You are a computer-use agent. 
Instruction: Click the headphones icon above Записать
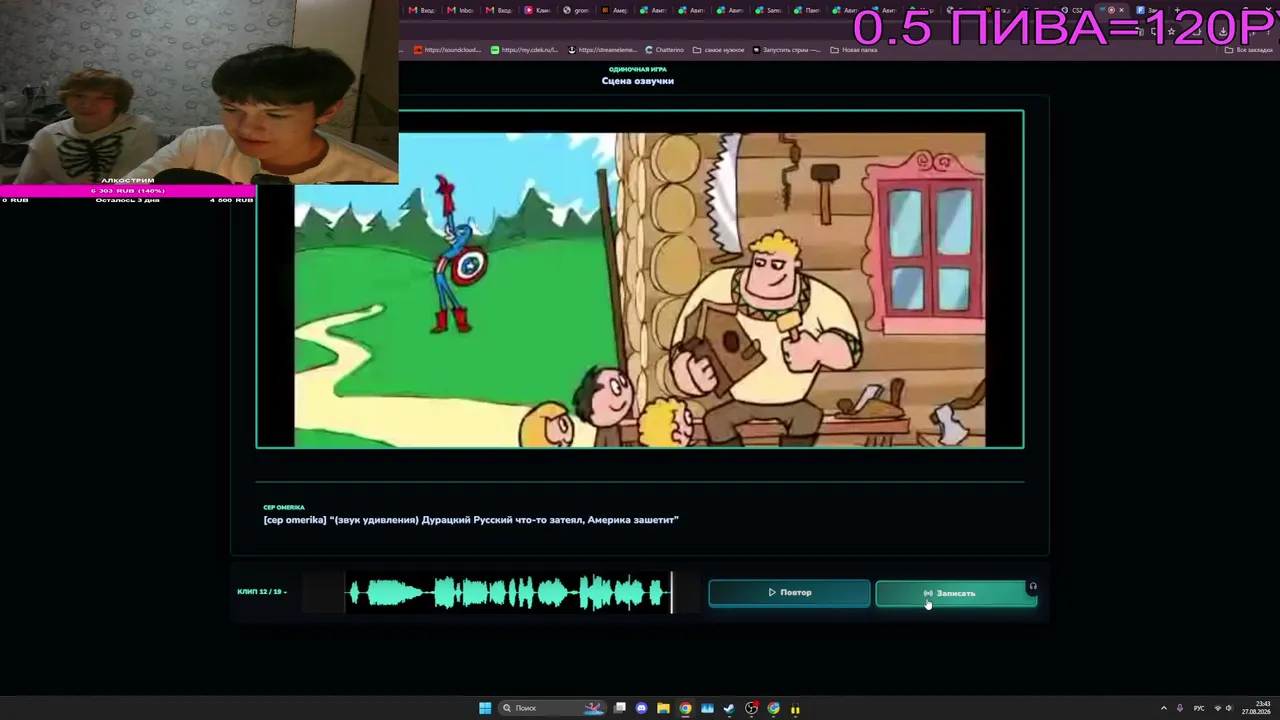pyautogui.click(x=1033, y=587)
